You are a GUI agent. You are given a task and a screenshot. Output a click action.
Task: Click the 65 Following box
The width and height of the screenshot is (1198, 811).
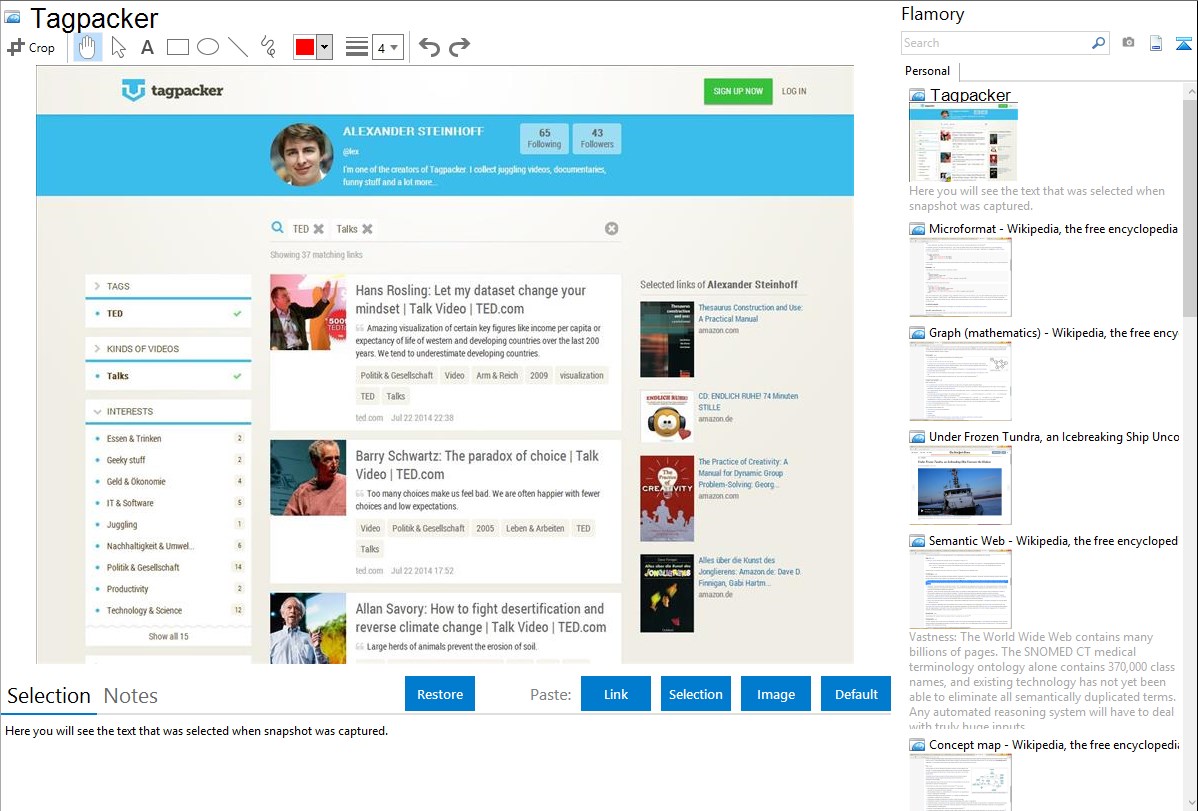click(x=544, y=138)
